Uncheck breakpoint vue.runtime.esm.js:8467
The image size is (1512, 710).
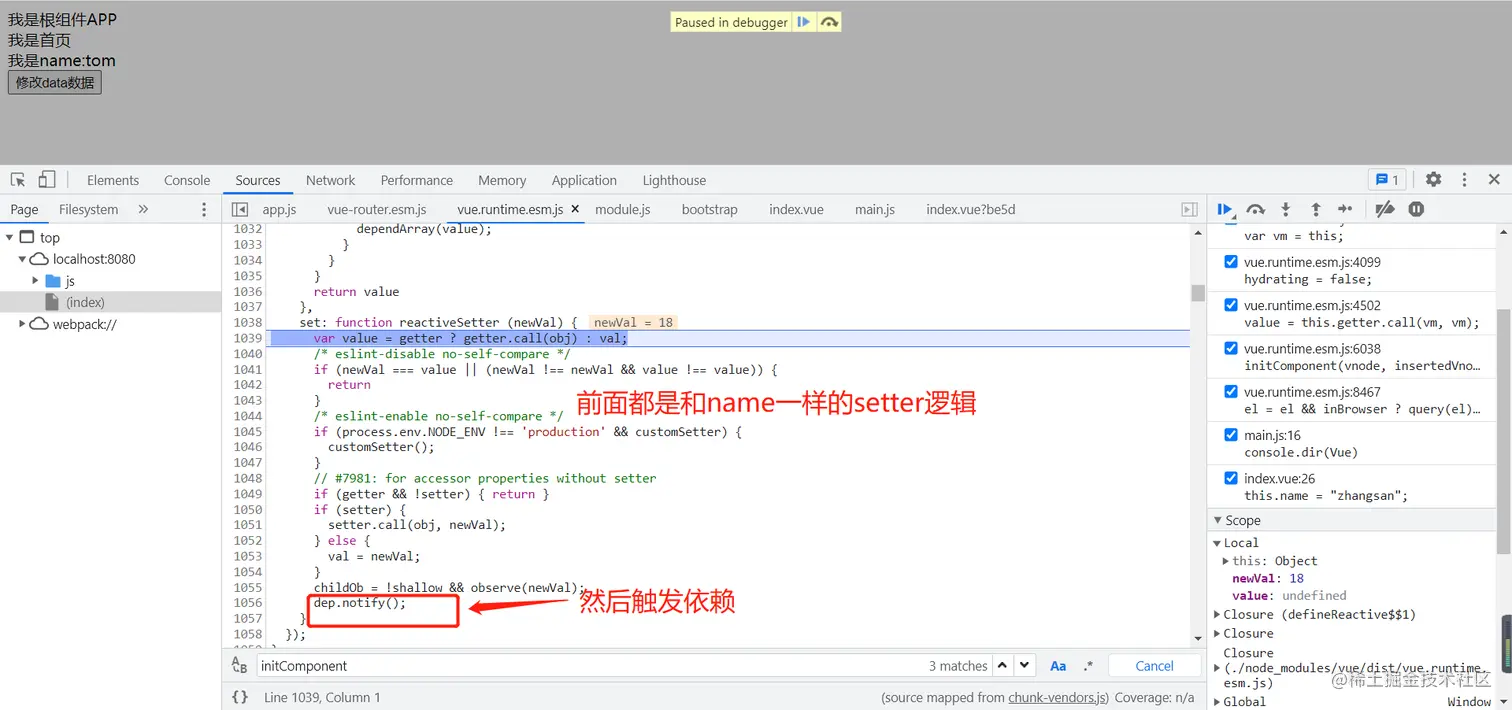coord(1231,391)
